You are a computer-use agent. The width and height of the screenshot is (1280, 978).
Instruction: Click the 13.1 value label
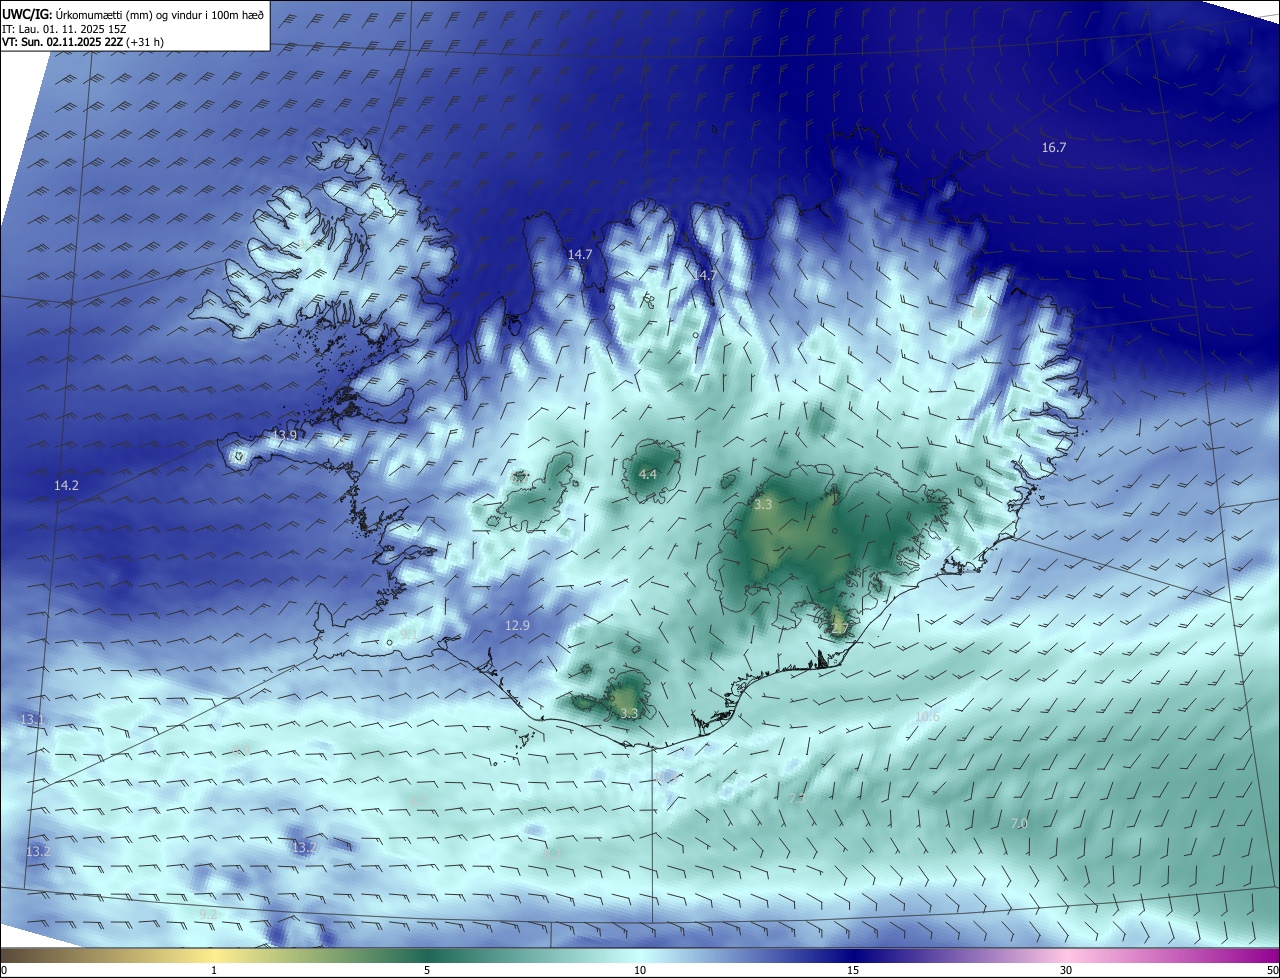point(33,719)
